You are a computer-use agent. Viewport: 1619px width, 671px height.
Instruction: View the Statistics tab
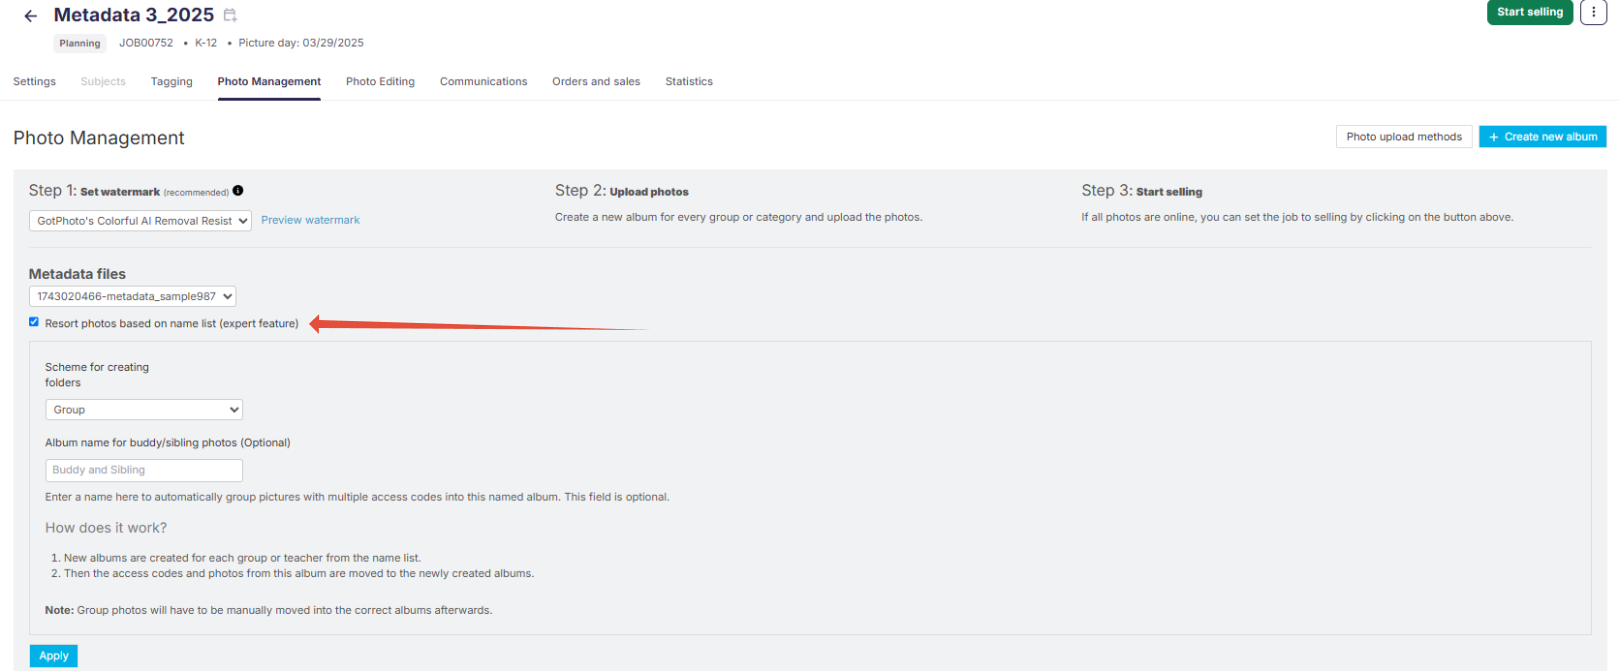point(689,82)
